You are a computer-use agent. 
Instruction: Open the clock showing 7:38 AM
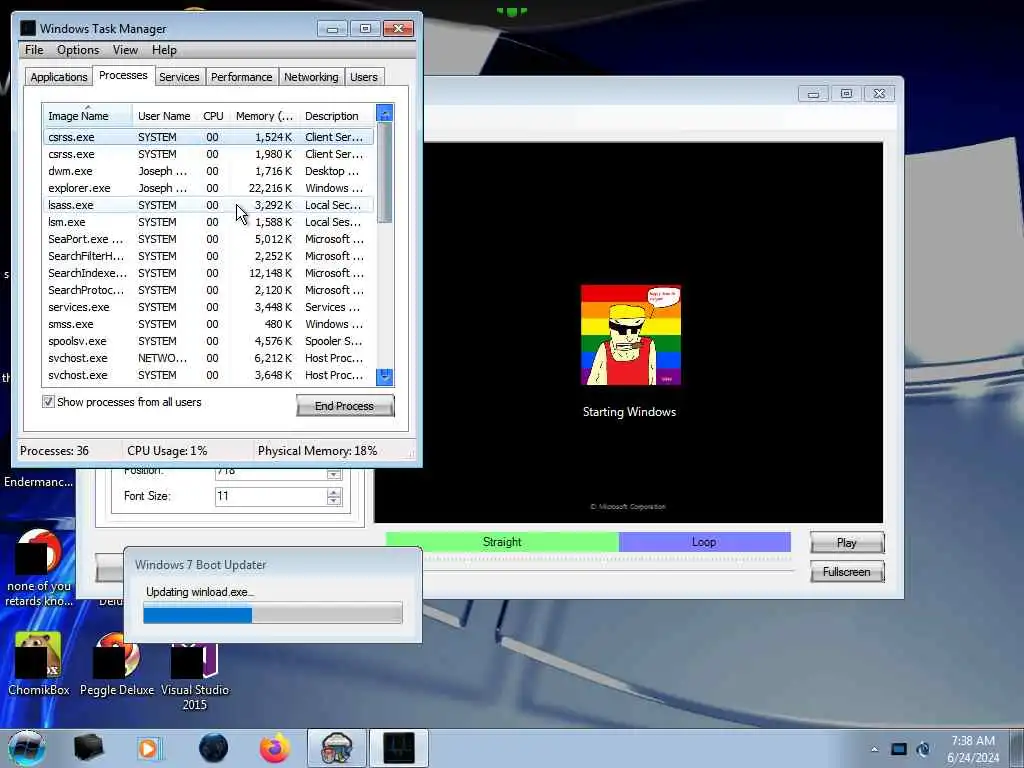(973, 749)
